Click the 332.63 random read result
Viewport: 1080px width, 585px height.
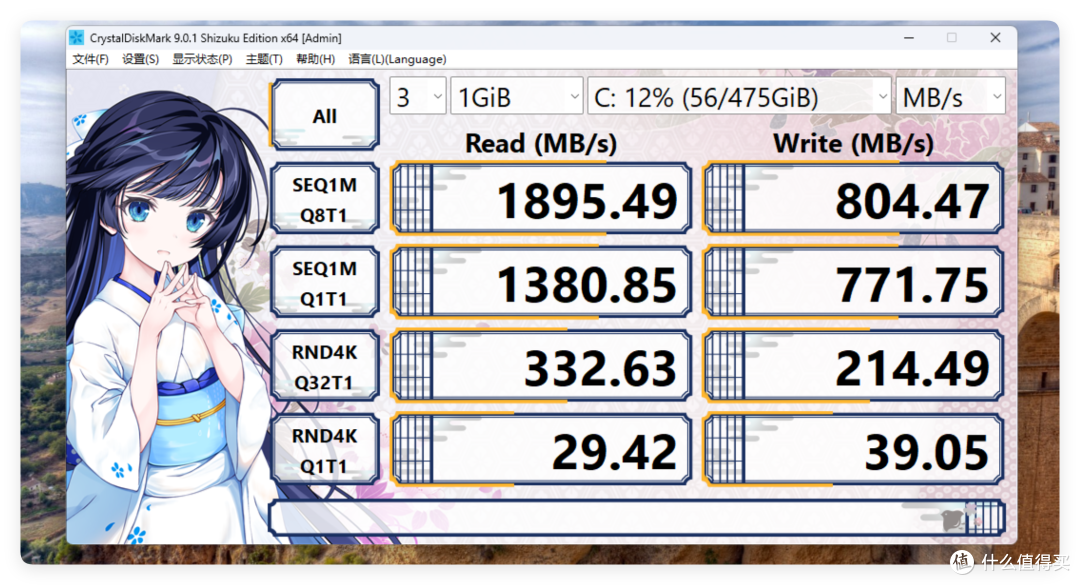tap(541, 366)
